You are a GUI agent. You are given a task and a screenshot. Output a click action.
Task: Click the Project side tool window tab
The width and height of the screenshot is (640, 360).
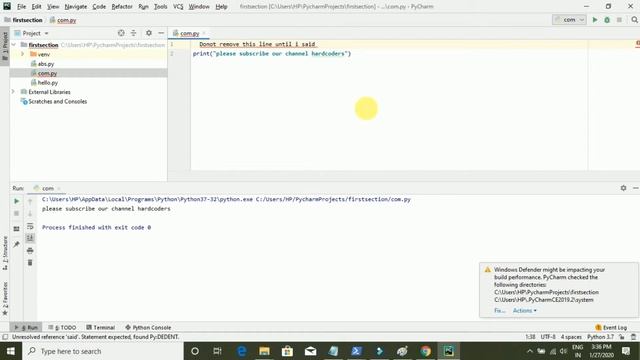(5, 46)
